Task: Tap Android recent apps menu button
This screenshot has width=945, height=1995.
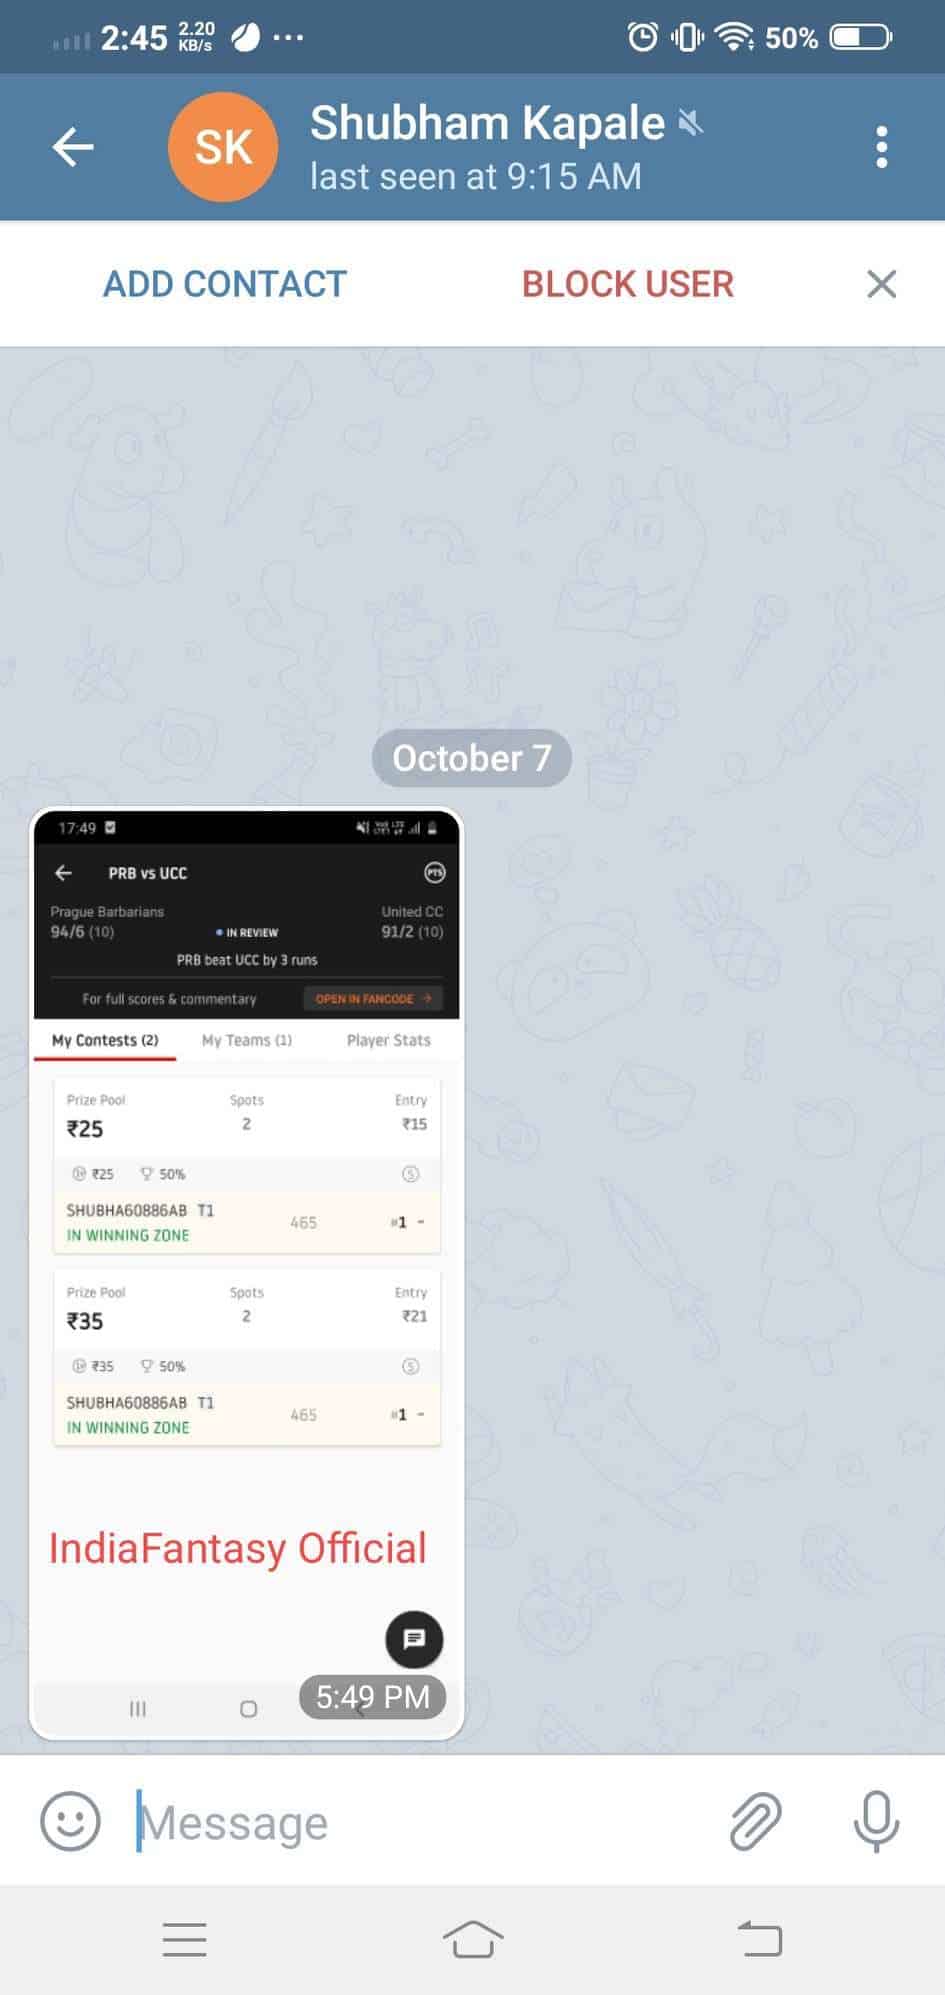Action: tap(185, 1940)
